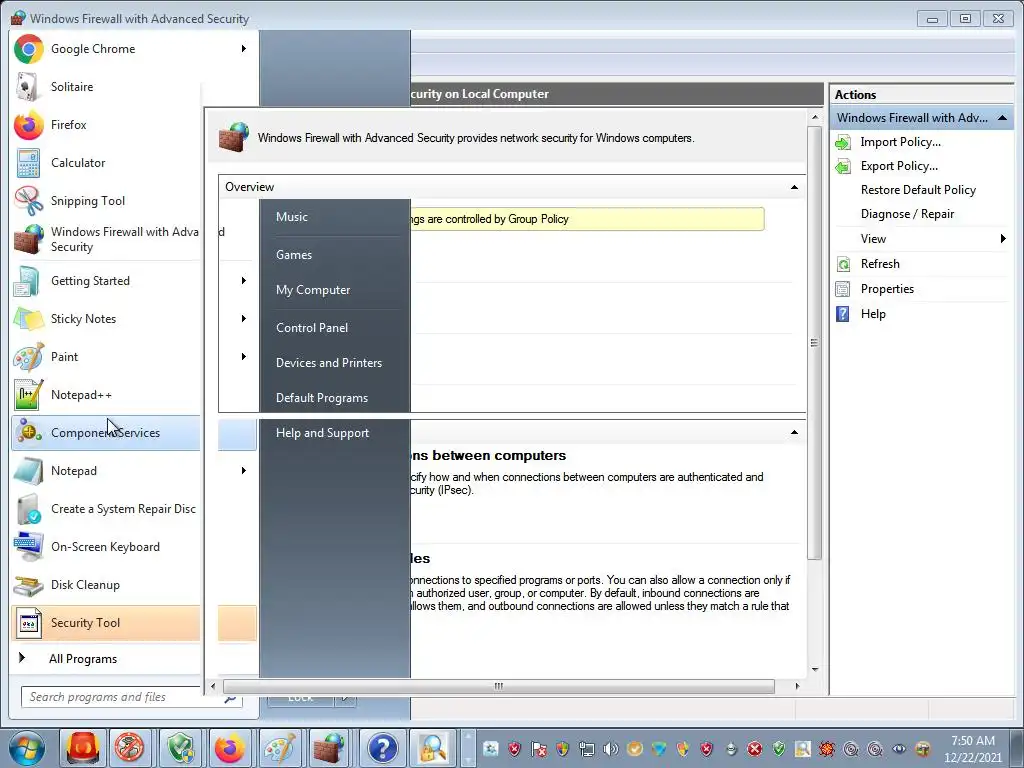The height and width of the screenshot is (768, 1024).
Task: Click the scroll down arrow of overview pane
Action: pos(814,669)
